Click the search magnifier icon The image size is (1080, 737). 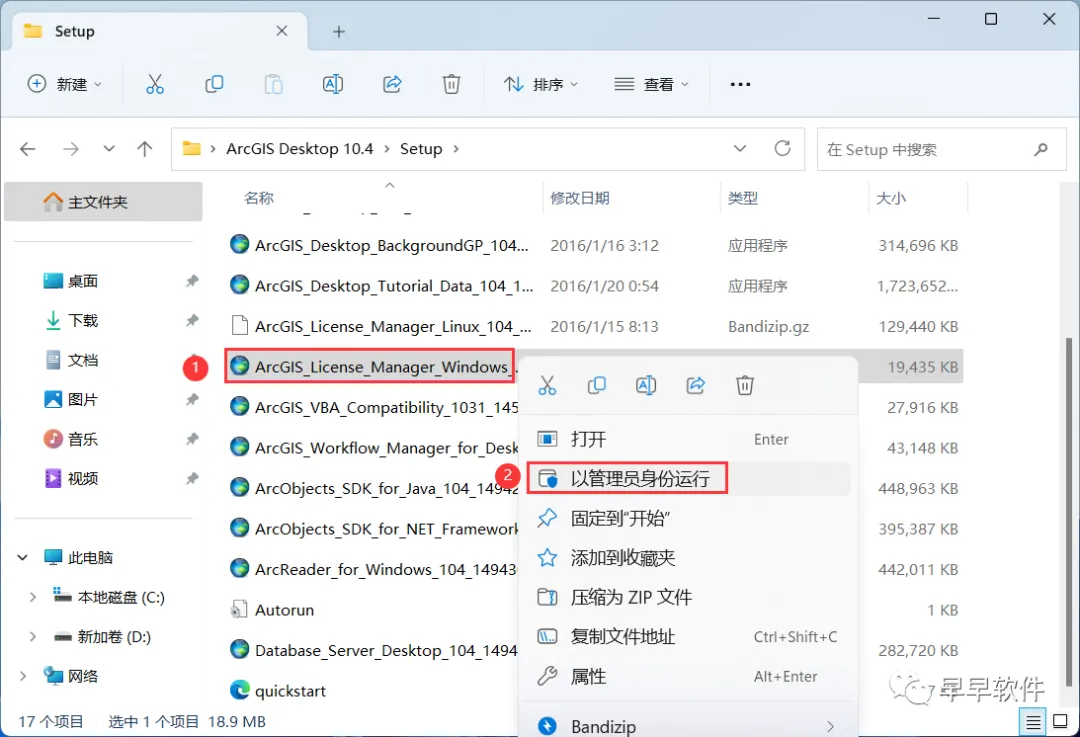[x=1041, y=149]
